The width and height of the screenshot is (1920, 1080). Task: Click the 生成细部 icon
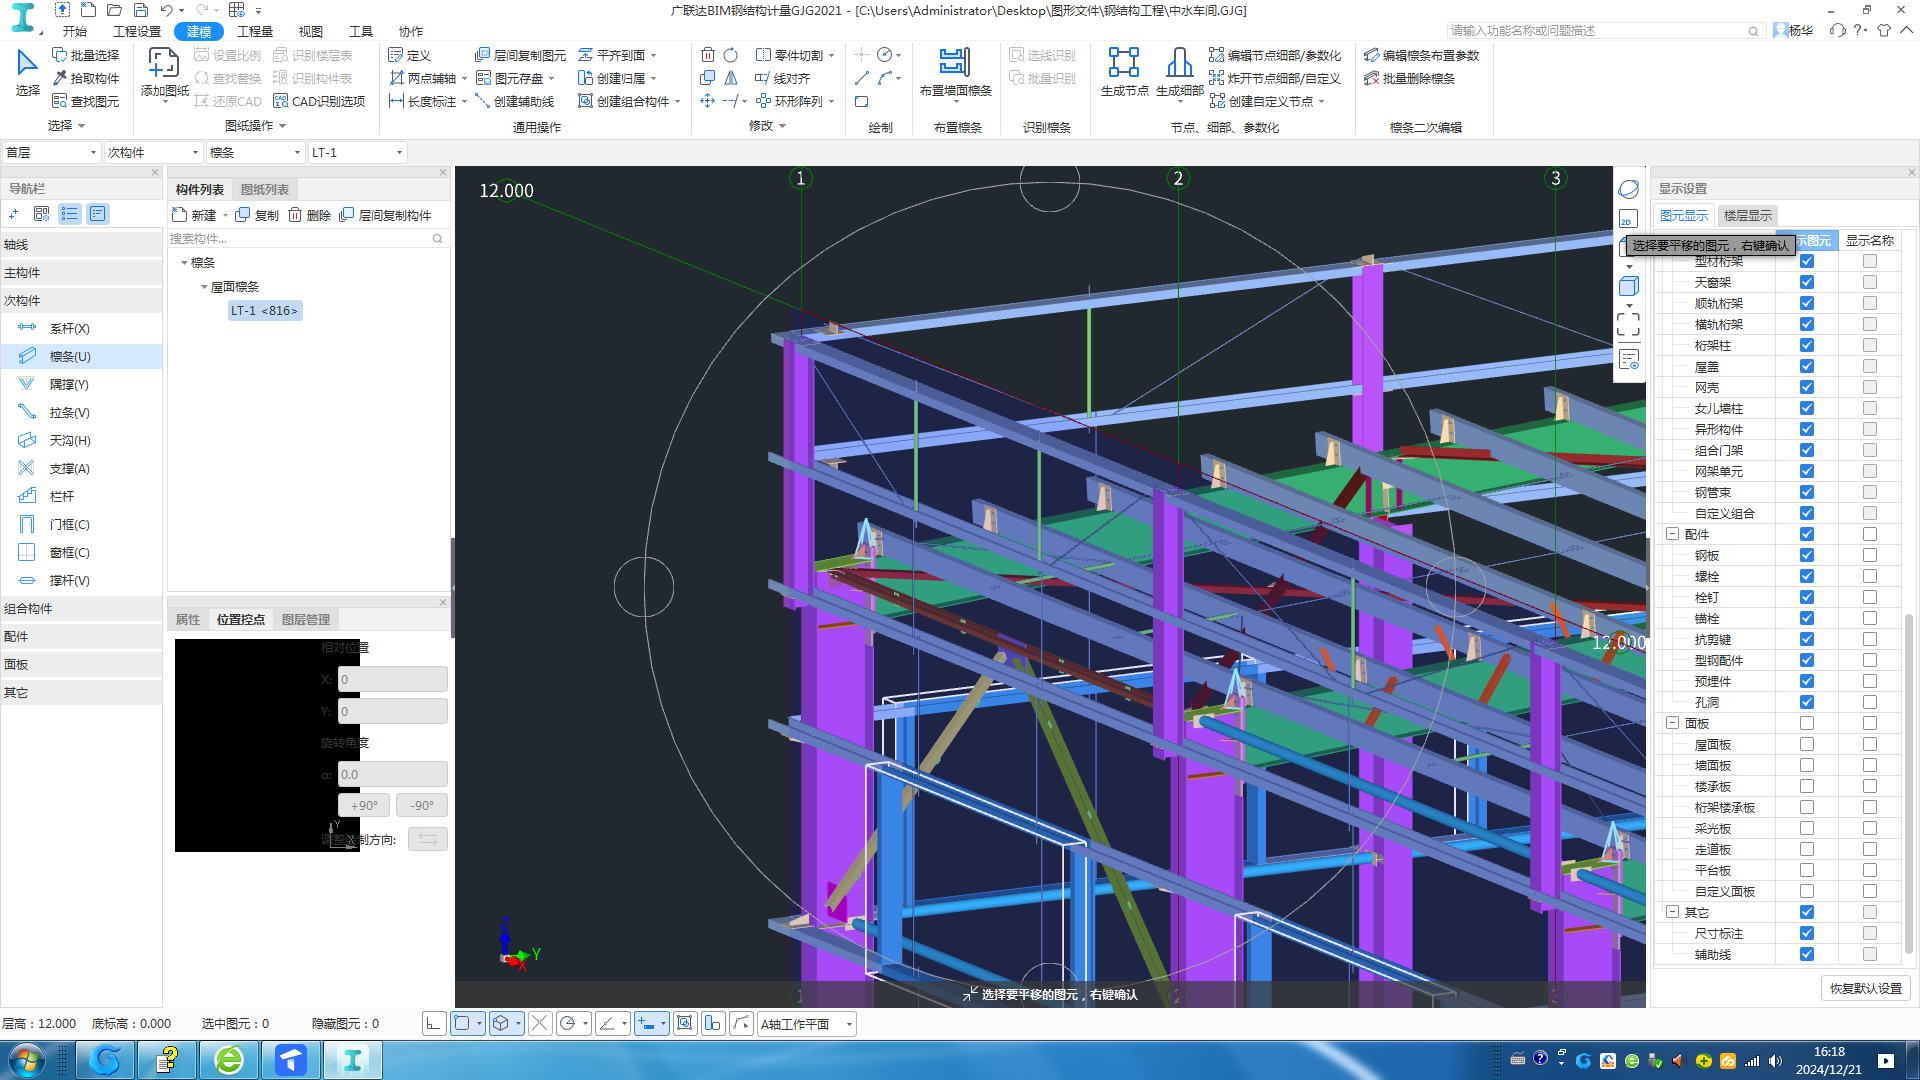point(1180,72)
